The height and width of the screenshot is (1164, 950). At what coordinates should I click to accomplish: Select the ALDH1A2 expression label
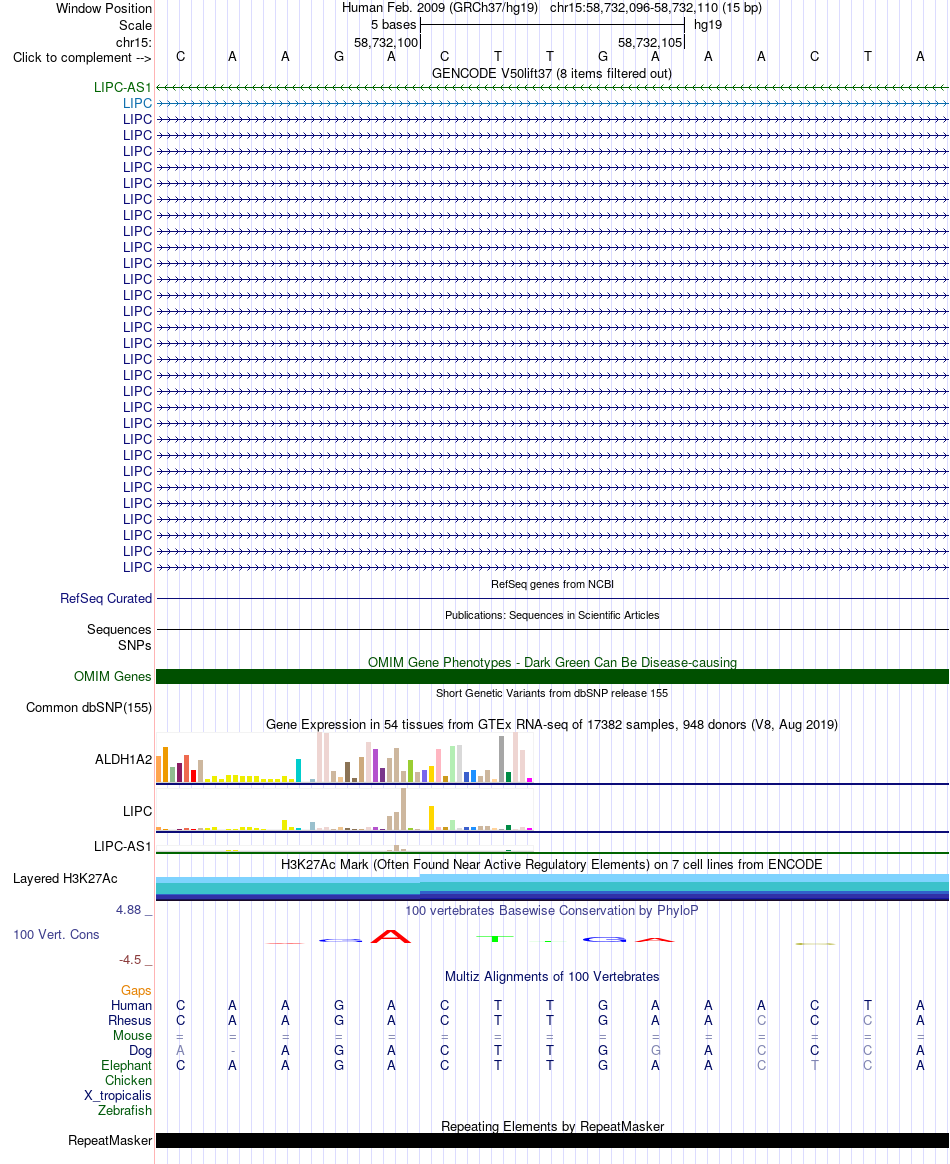tap(123, 759)
